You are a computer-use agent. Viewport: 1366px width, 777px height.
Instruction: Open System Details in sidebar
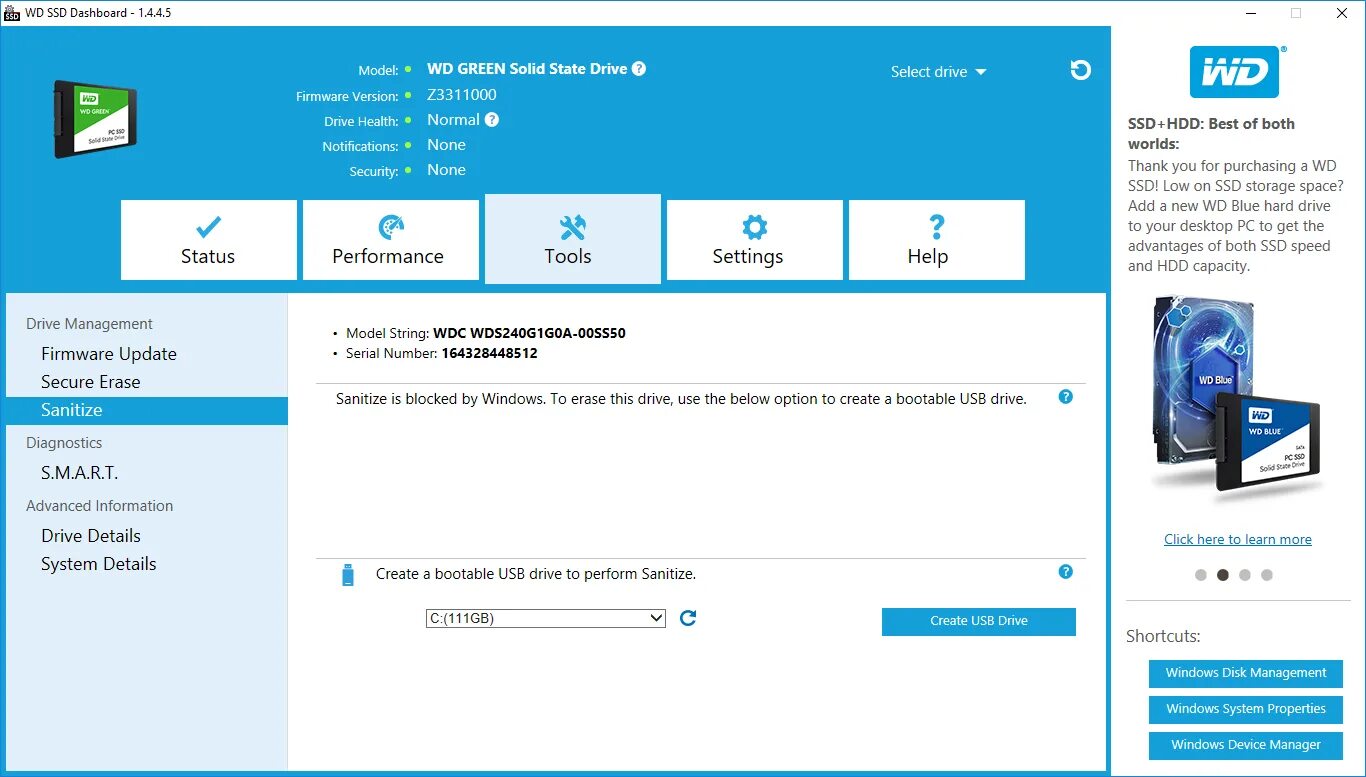tap(99, 564)
